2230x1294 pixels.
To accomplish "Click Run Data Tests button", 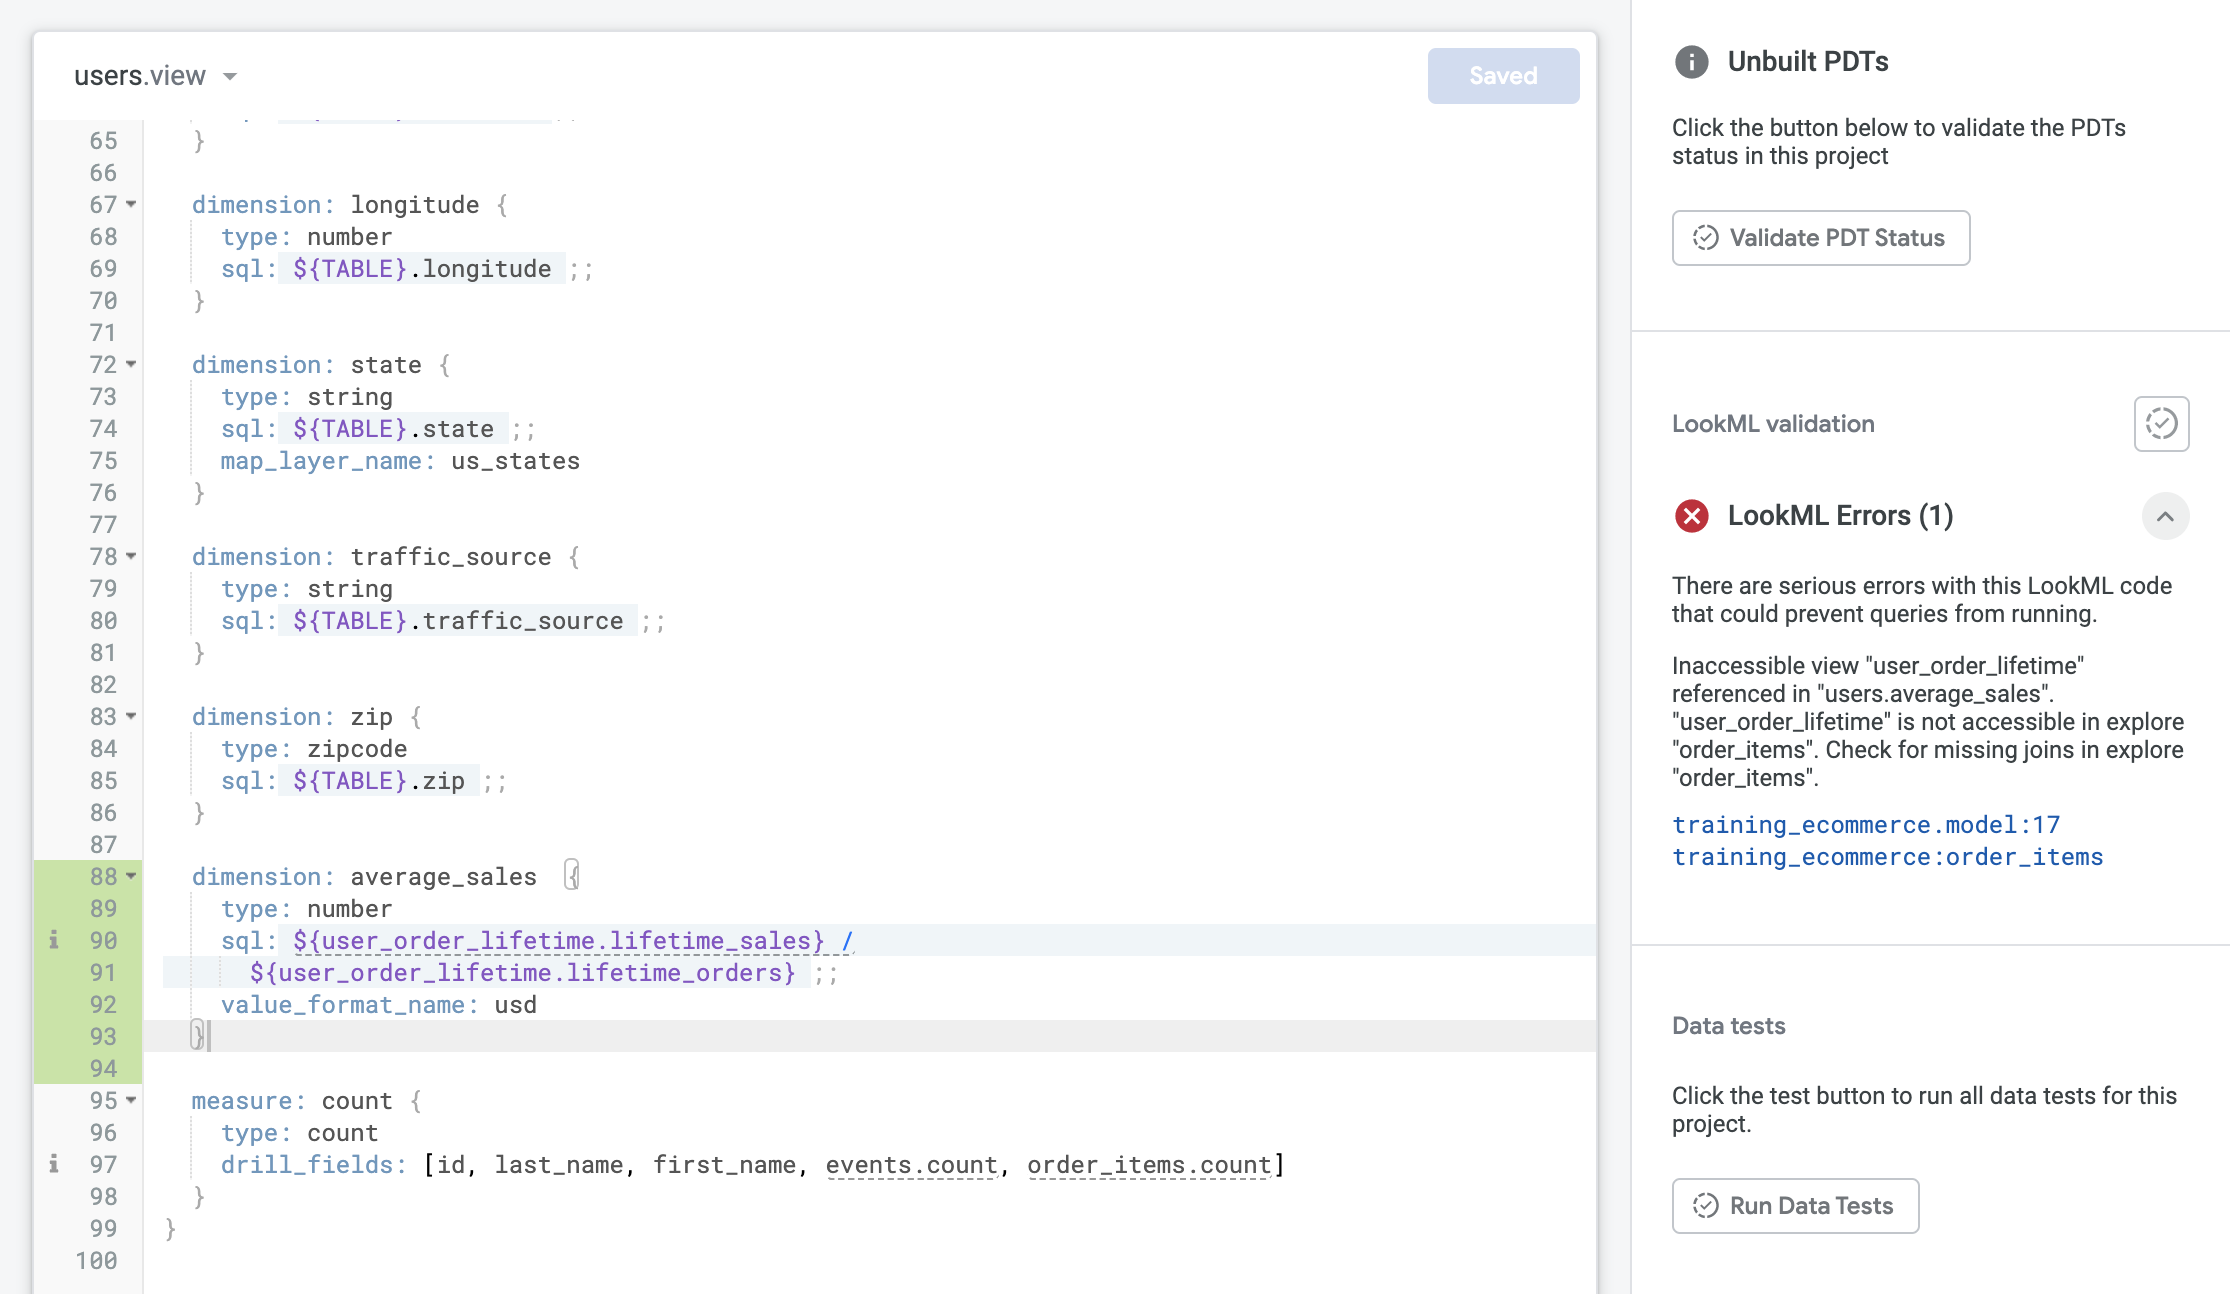I will (1795, 1206).
